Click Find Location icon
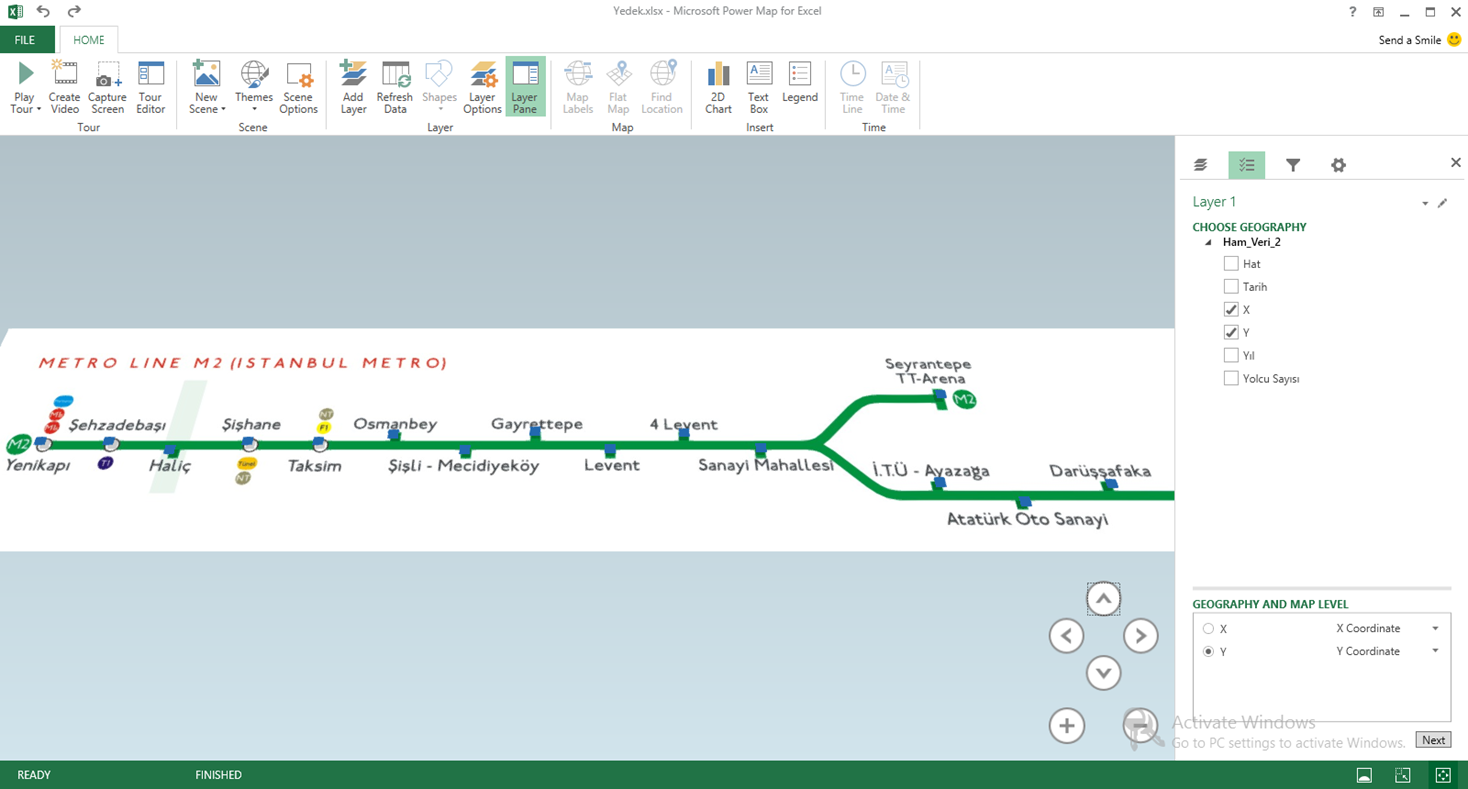This screenshot has width=1468, height=789. [x=662, y=74]
